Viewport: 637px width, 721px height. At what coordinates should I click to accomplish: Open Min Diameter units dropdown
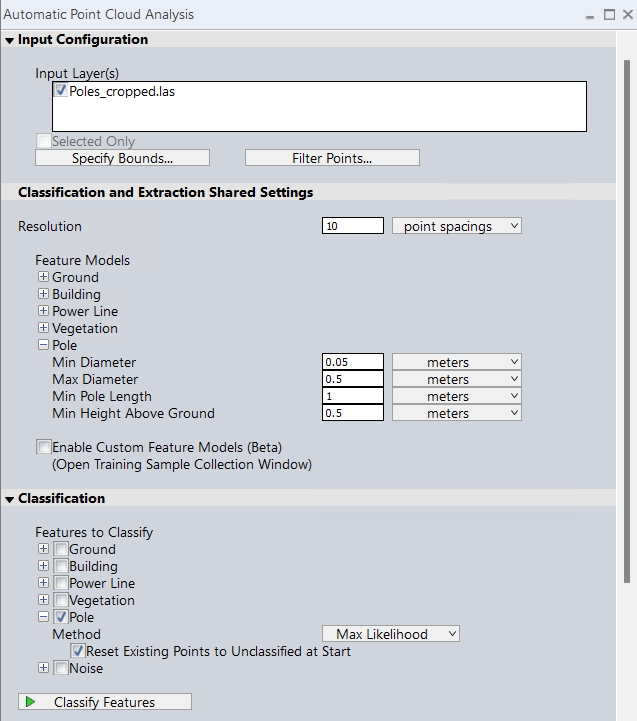coord(457,362)
